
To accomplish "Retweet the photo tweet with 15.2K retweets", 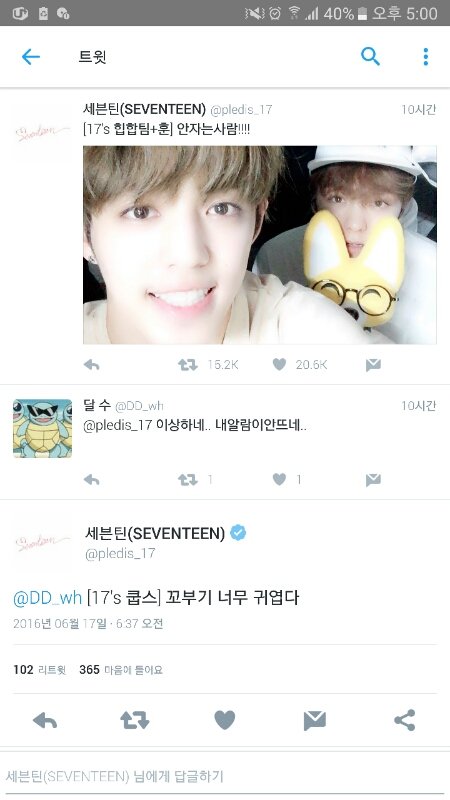I will pyautogui.click(x=187, y=365).
